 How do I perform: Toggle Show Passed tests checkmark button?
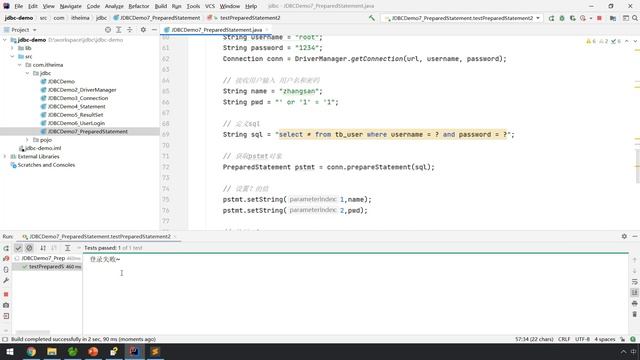tap(18, 248)
